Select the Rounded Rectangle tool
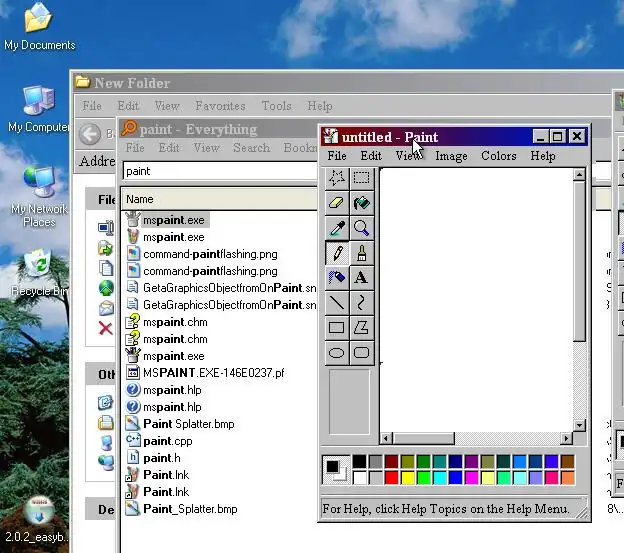 tap(361, 353)
